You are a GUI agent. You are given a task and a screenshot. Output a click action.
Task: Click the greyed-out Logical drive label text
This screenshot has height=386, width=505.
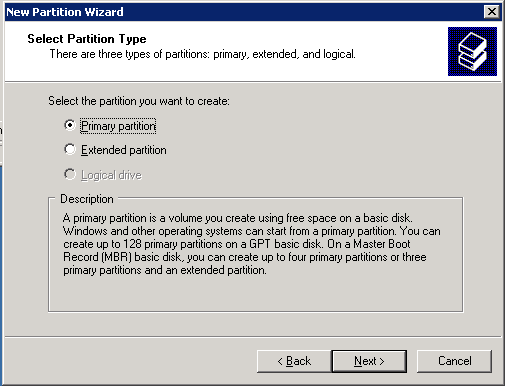pos(111,175)
